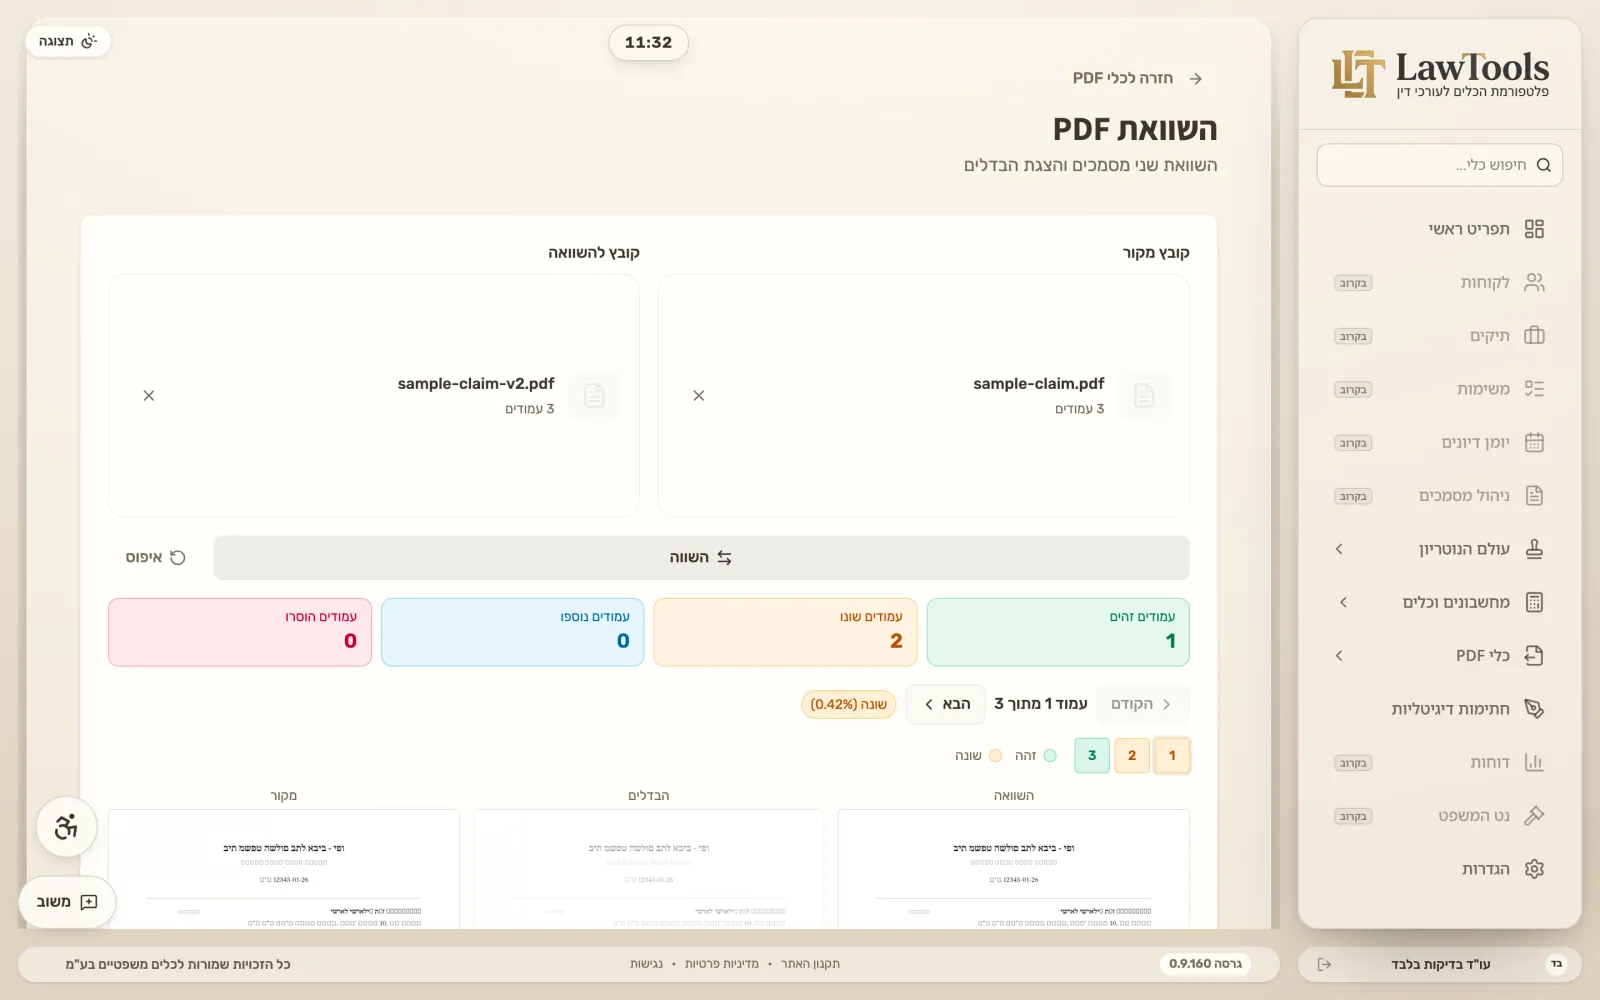
Task: Click the PDF tools file icon
Action: pyautogui.click(x=1534, y=655)
